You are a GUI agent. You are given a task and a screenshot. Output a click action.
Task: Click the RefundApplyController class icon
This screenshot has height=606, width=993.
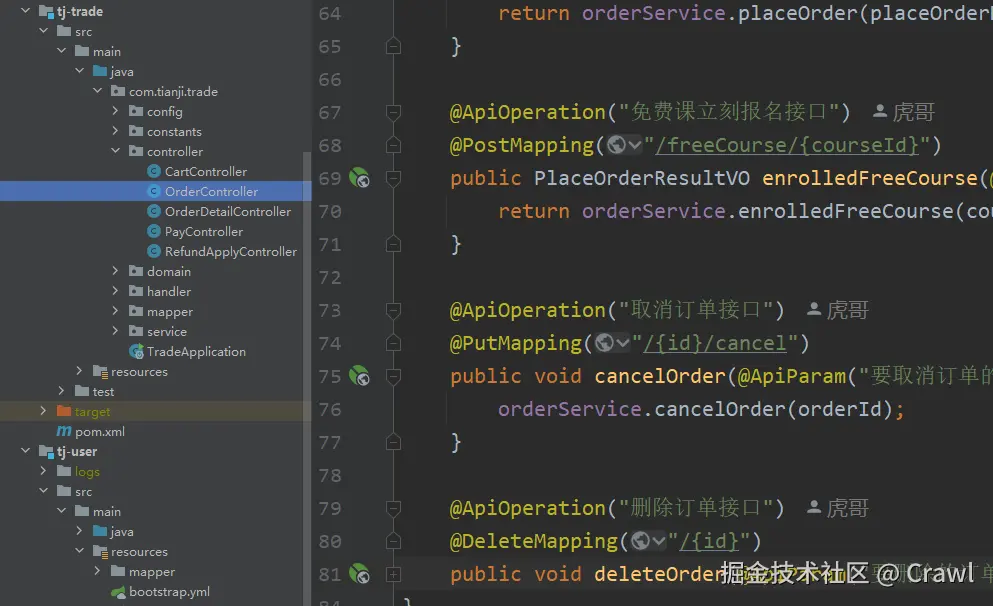(x=153, y=251)
